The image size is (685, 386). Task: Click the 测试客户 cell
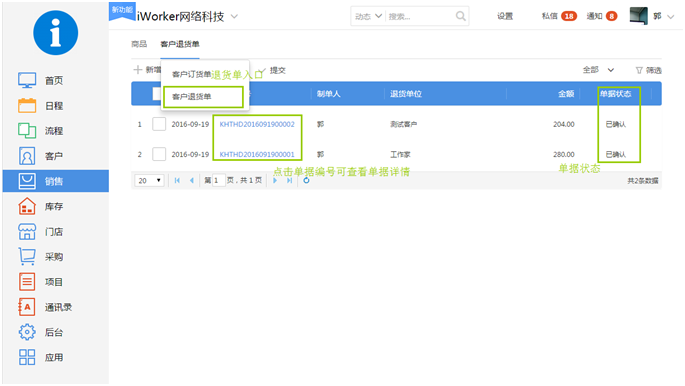coord(404,124)
